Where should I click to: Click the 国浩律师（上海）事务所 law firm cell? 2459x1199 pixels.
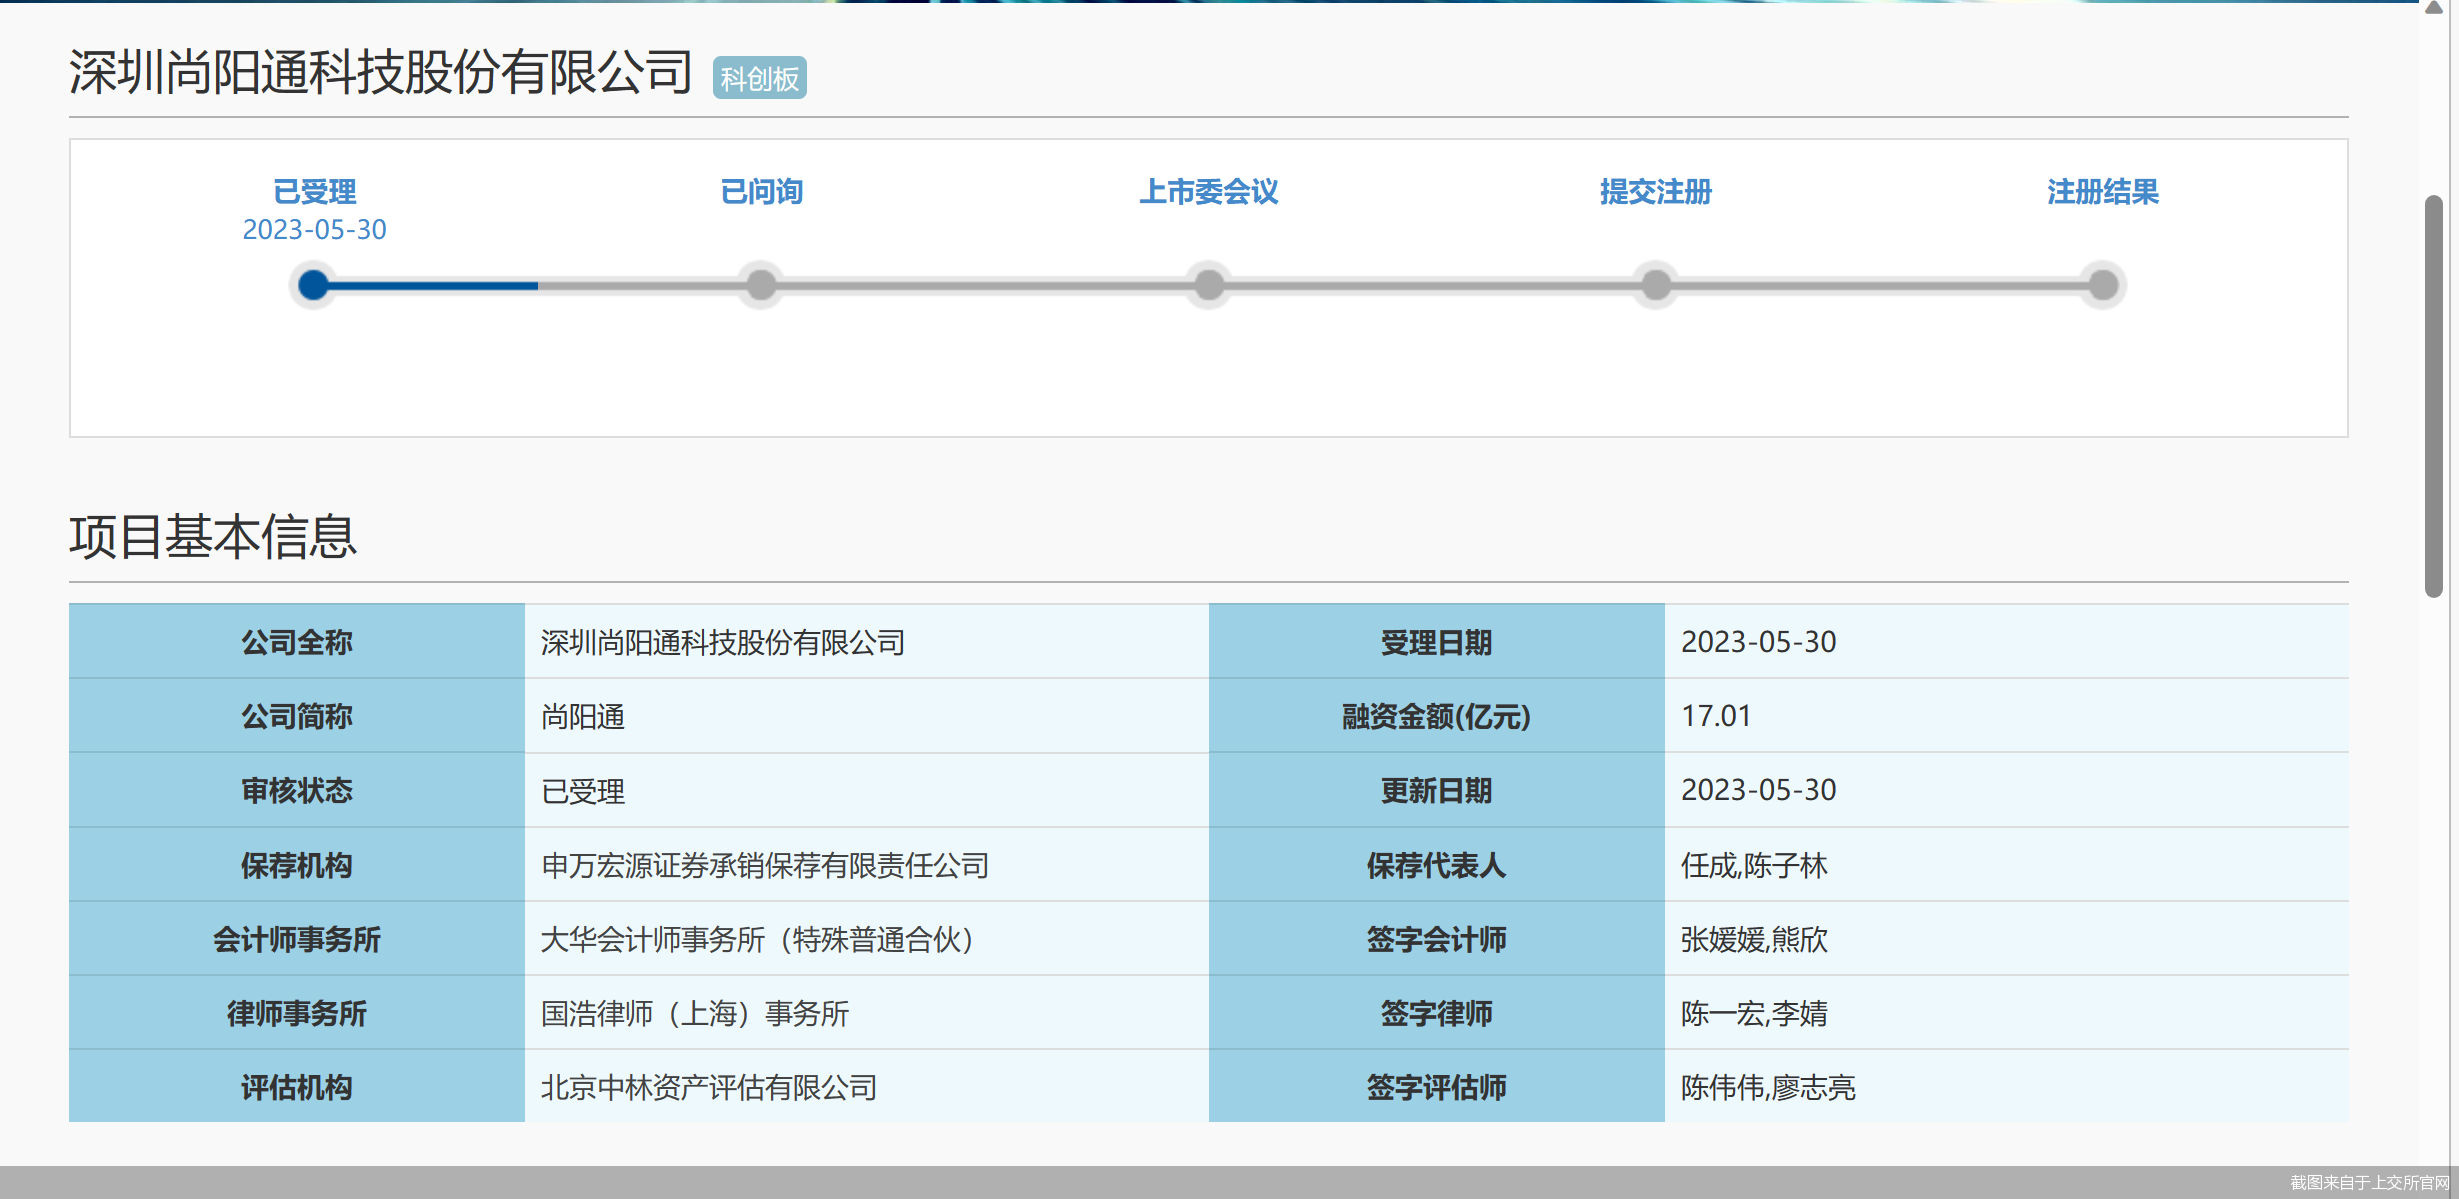tap(694, 1013)
